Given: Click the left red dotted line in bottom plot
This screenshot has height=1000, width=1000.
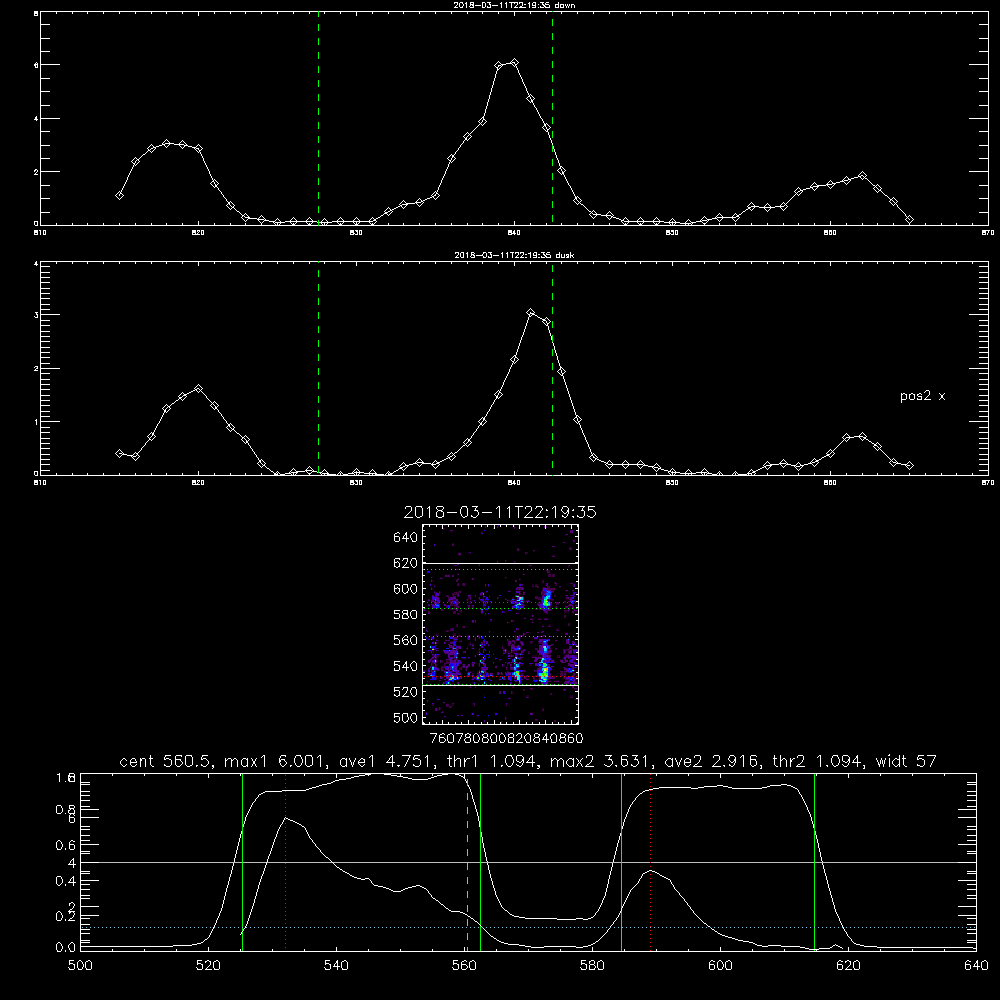Looking at the screenshot, I should coord(286,862).
